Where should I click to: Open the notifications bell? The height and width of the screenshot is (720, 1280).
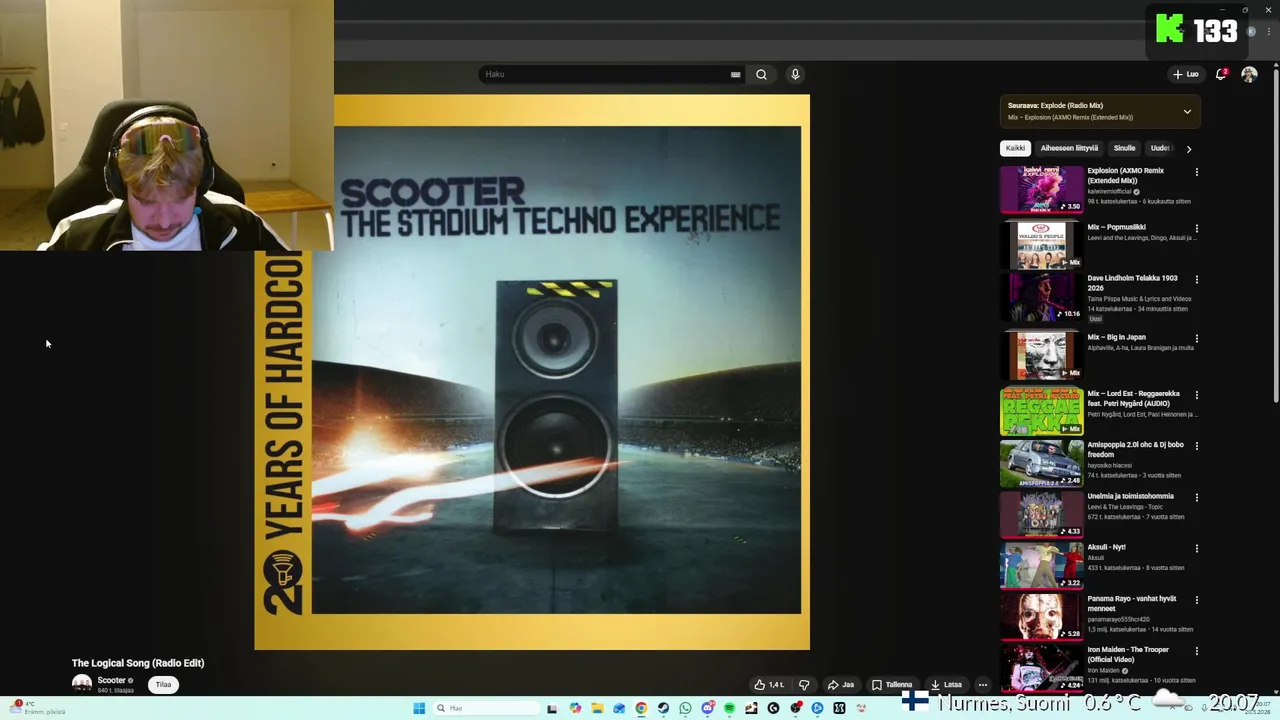tap(1221, 74)
